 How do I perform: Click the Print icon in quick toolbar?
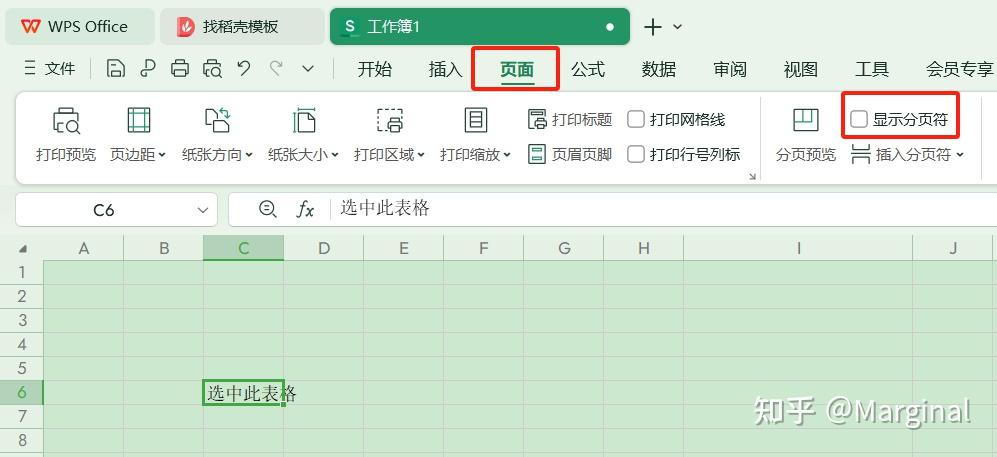pos(180,69)
